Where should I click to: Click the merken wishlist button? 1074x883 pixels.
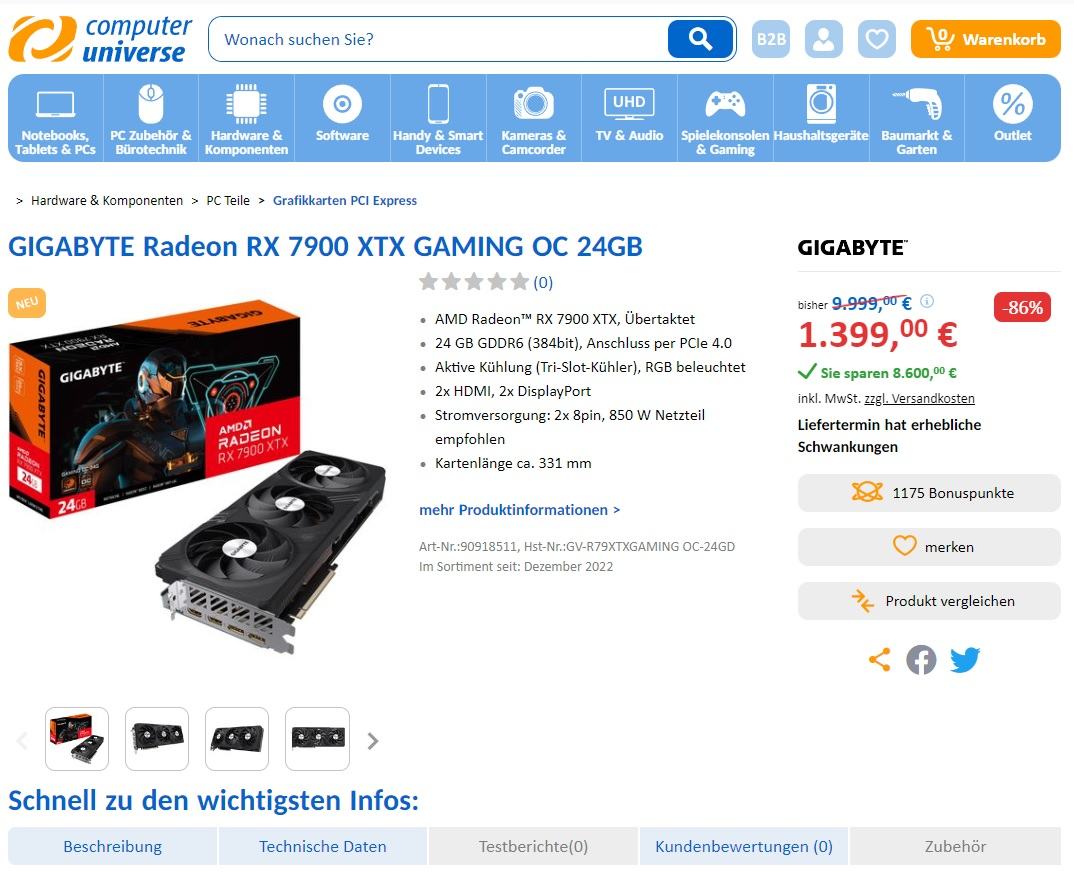(929, 547)
